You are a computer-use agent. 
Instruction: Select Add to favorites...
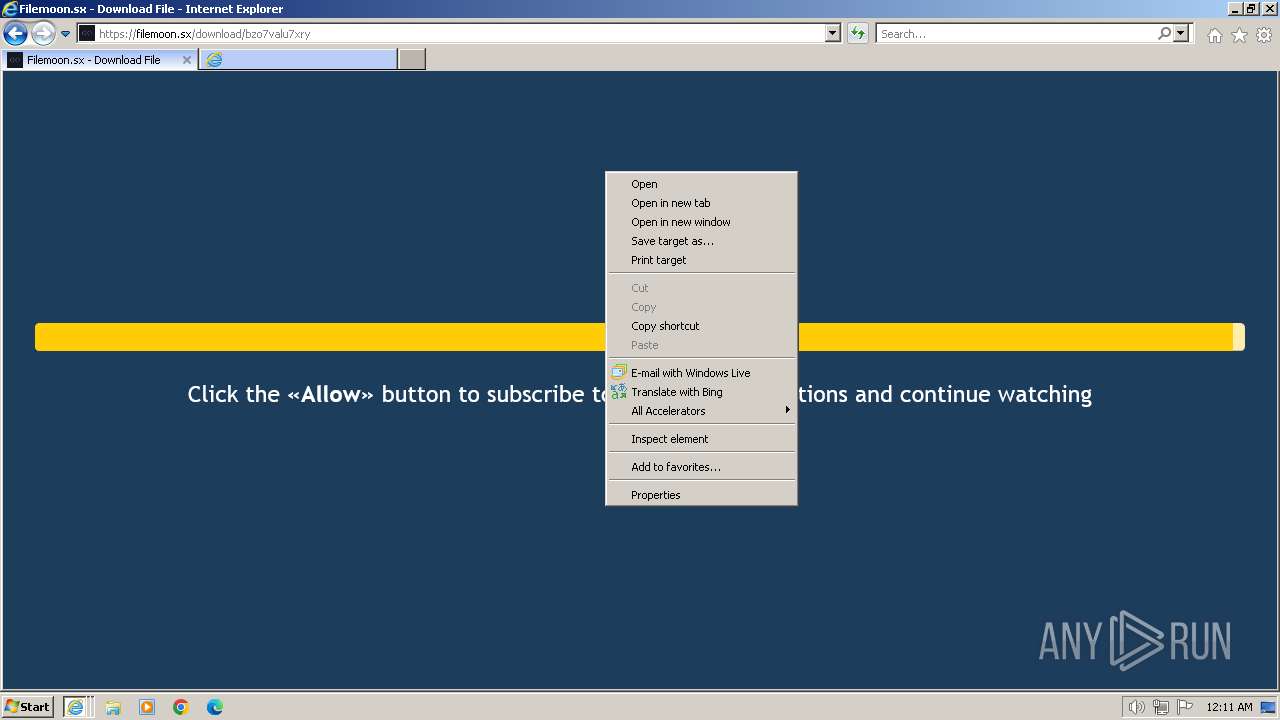coord(701,467)
